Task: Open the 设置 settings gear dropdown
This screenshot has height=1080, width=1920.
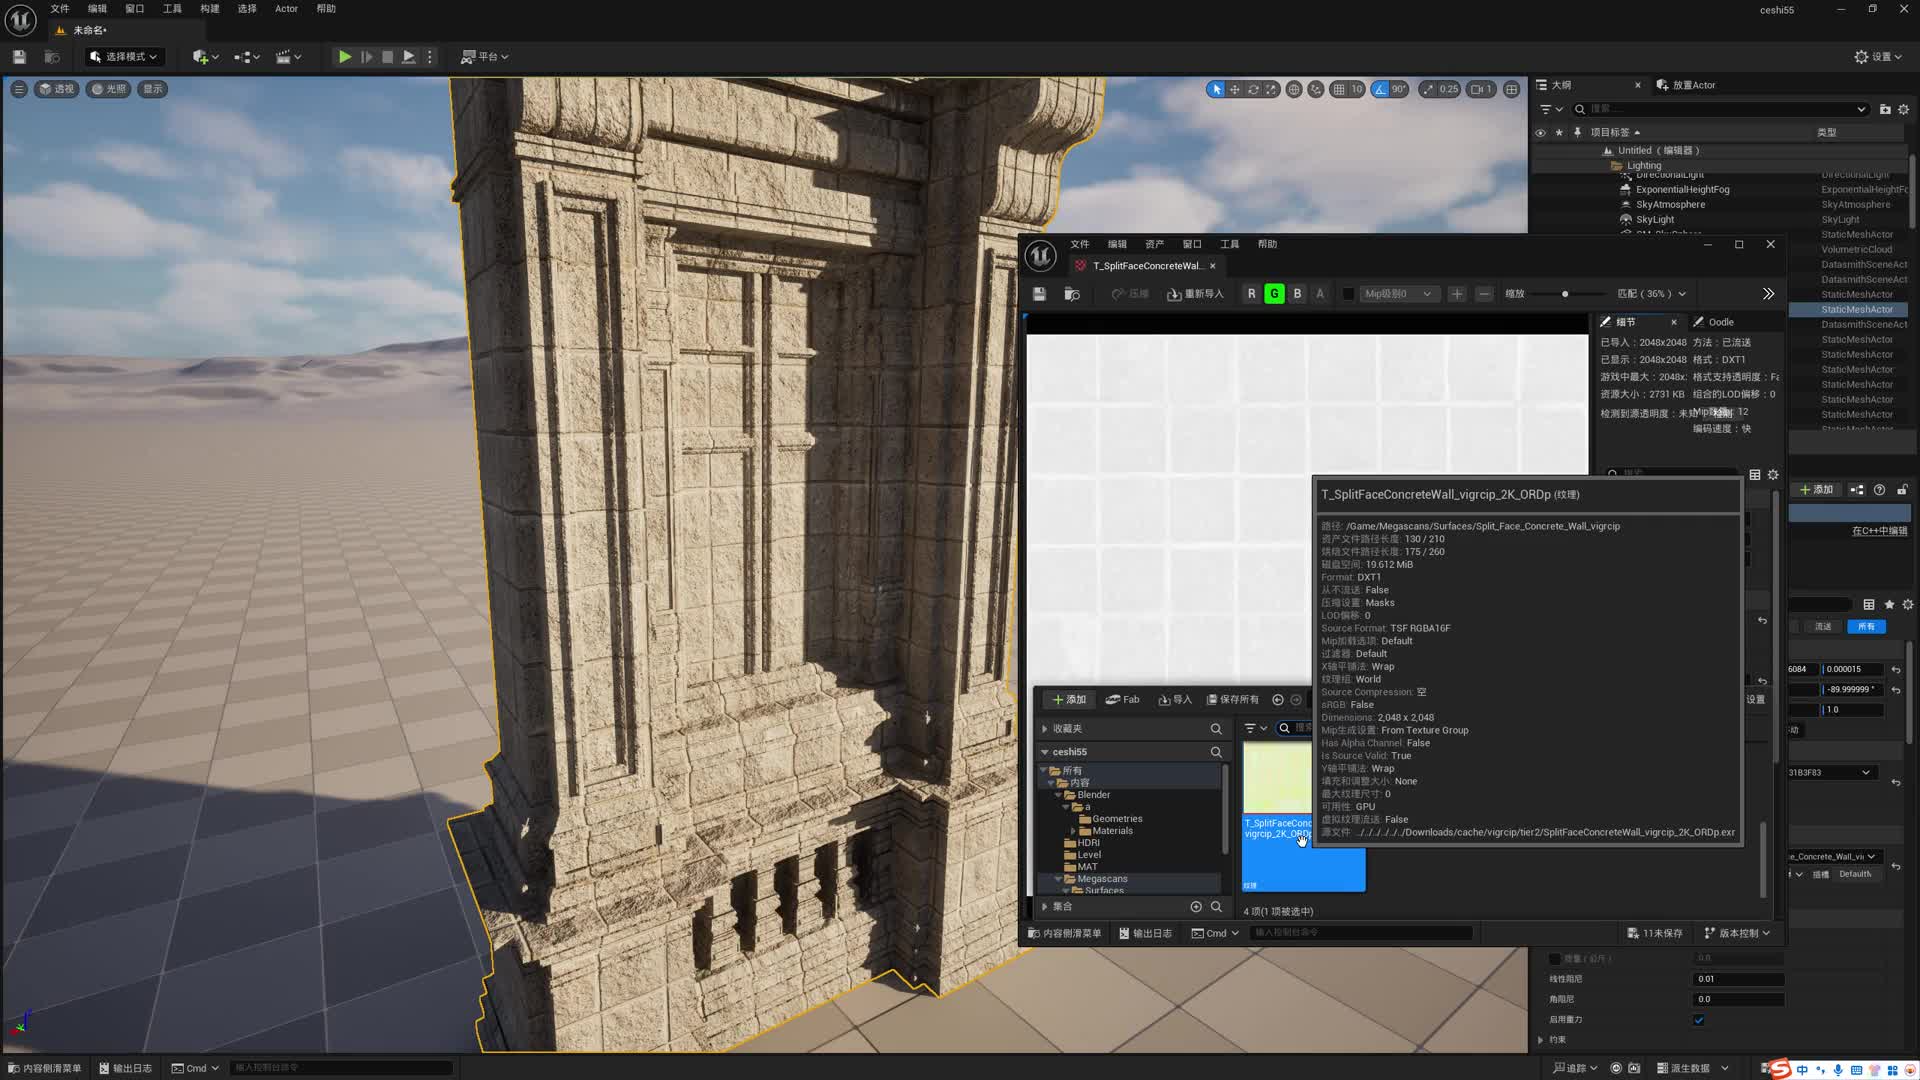Action: pyautogui.click(x=1877, y=57)
